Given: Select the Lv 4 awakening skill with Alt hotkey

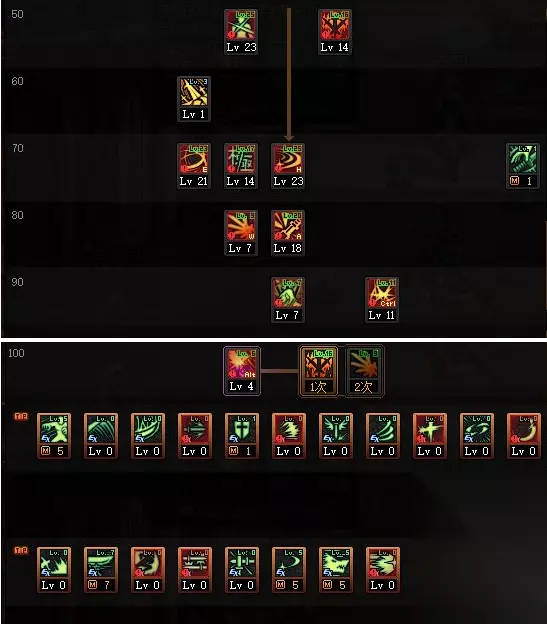Looking at the screenshot, I should [x=242, y=371].
